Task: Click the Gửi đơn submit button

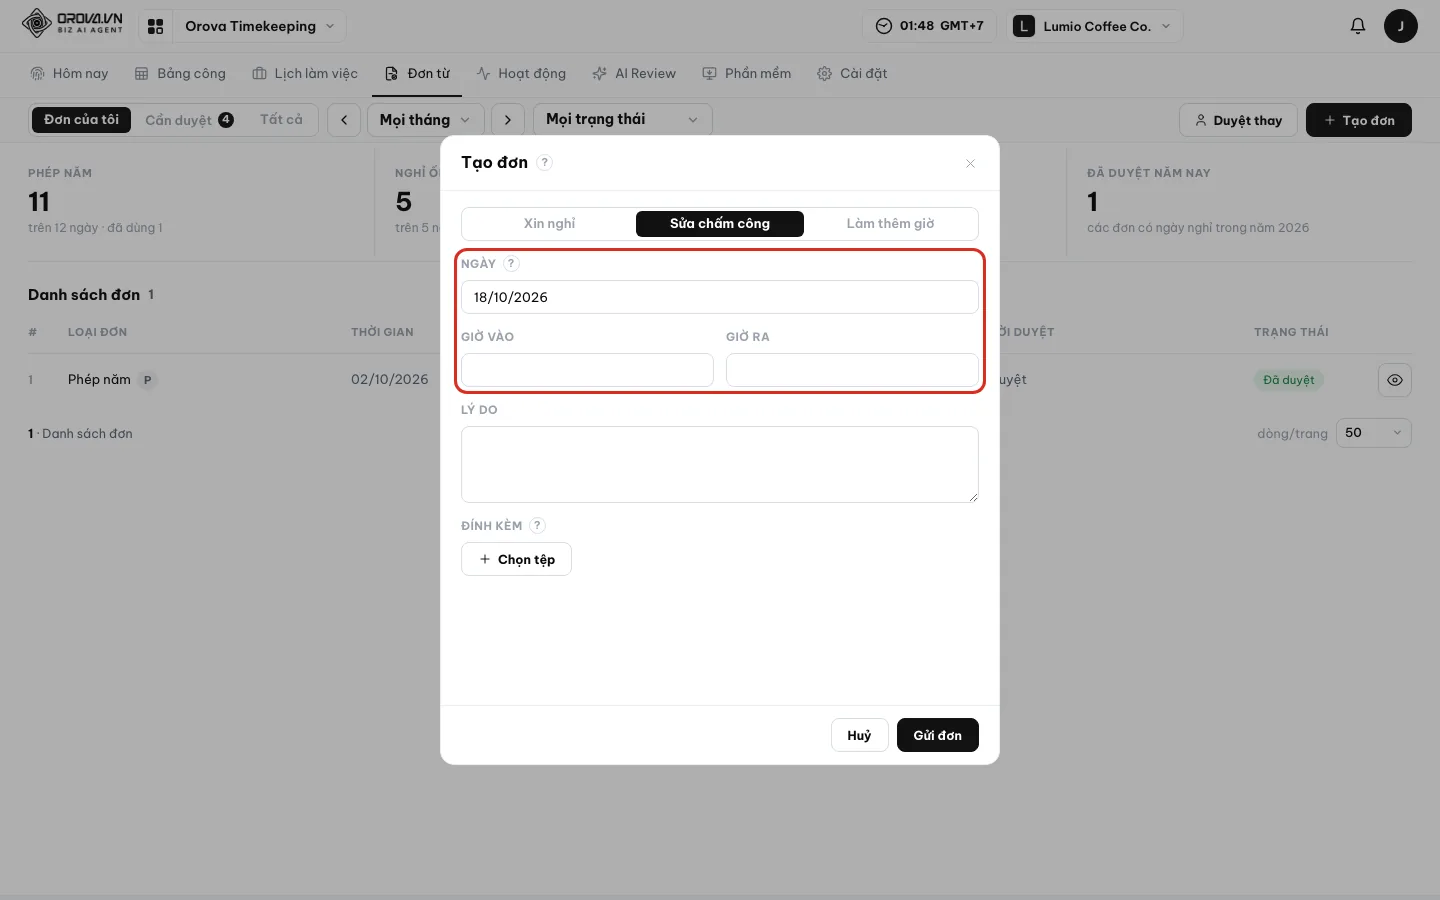Action: coord(938,735)
